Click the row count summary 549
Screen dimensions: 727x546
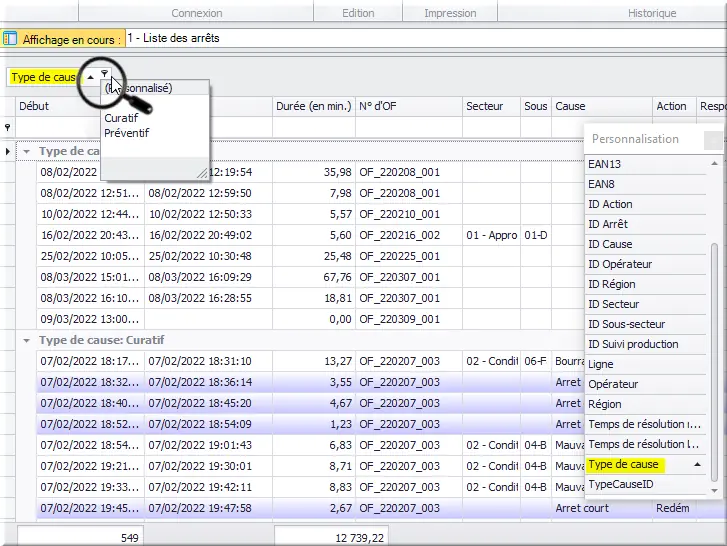[x=81, y=538]
